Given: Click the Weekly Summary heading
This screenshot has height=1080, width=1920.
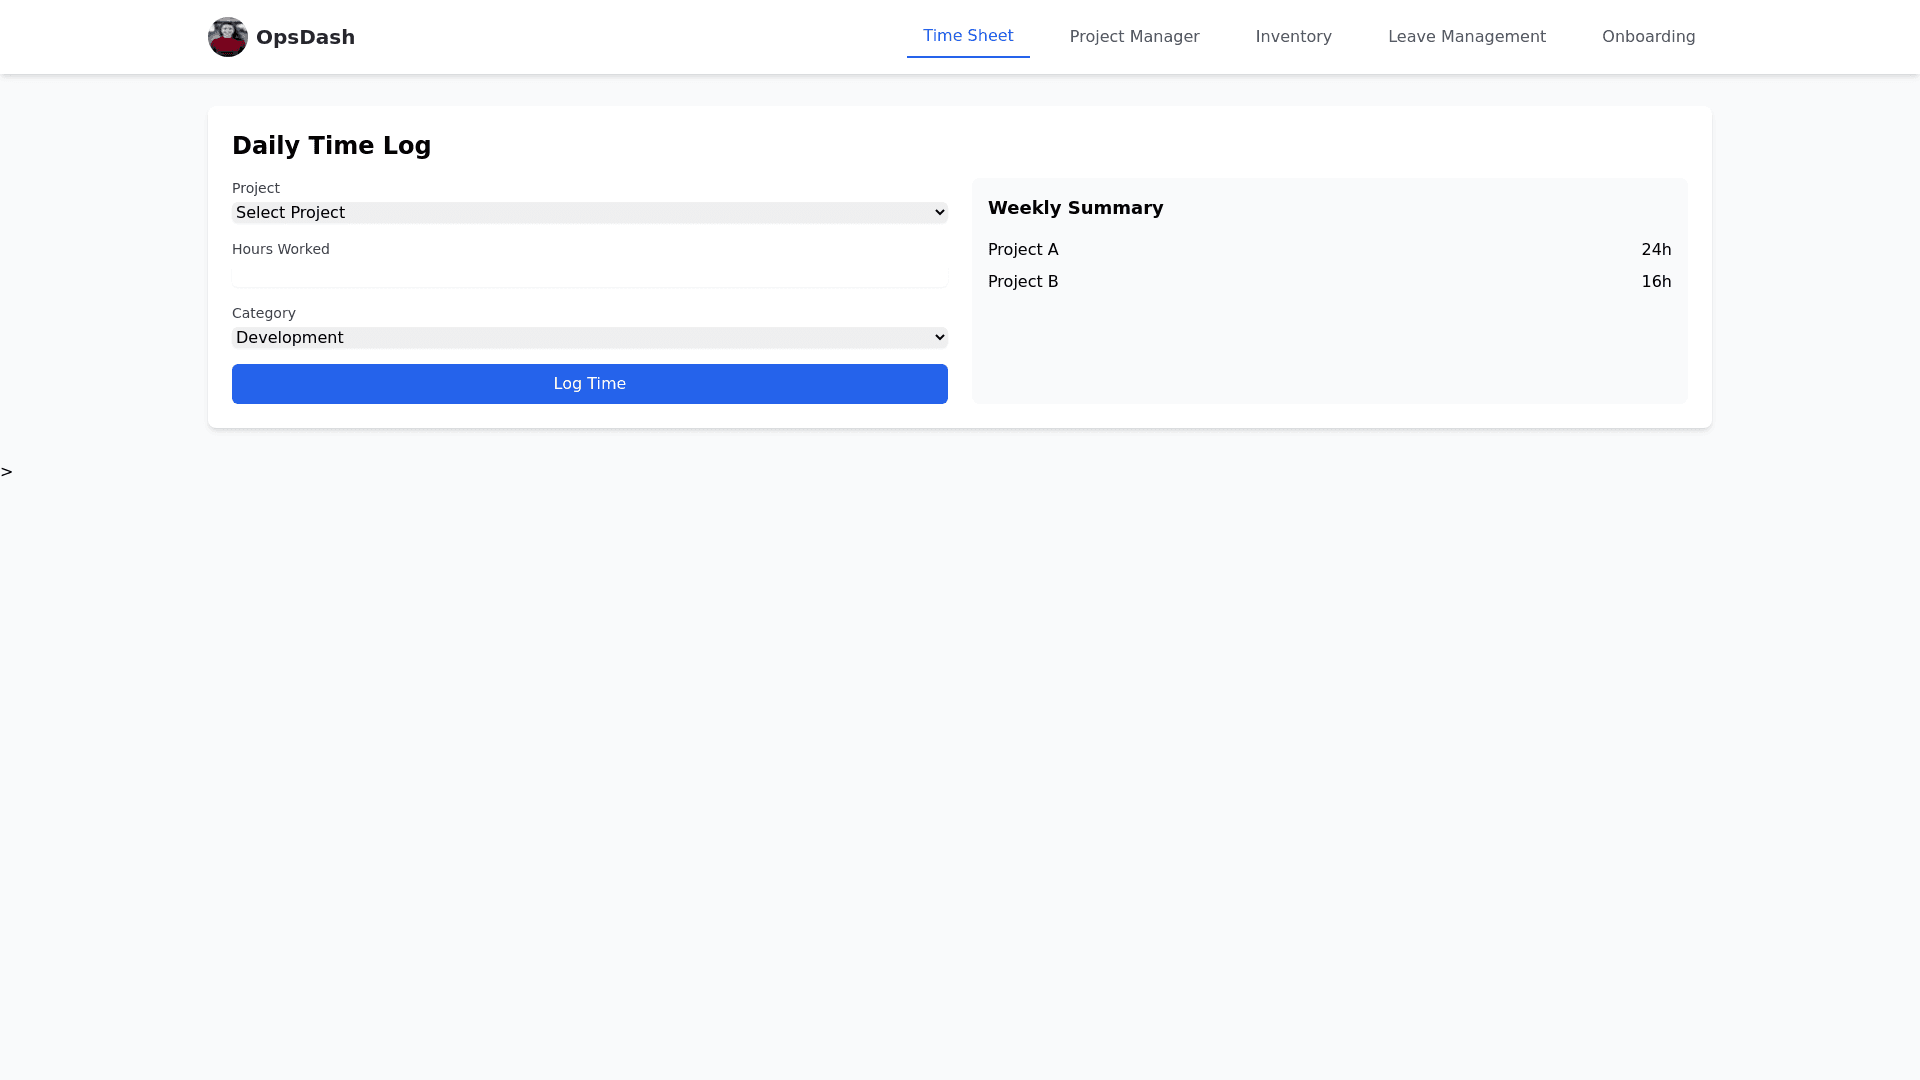Looking at the screenshot, I should pos(1075,208).
